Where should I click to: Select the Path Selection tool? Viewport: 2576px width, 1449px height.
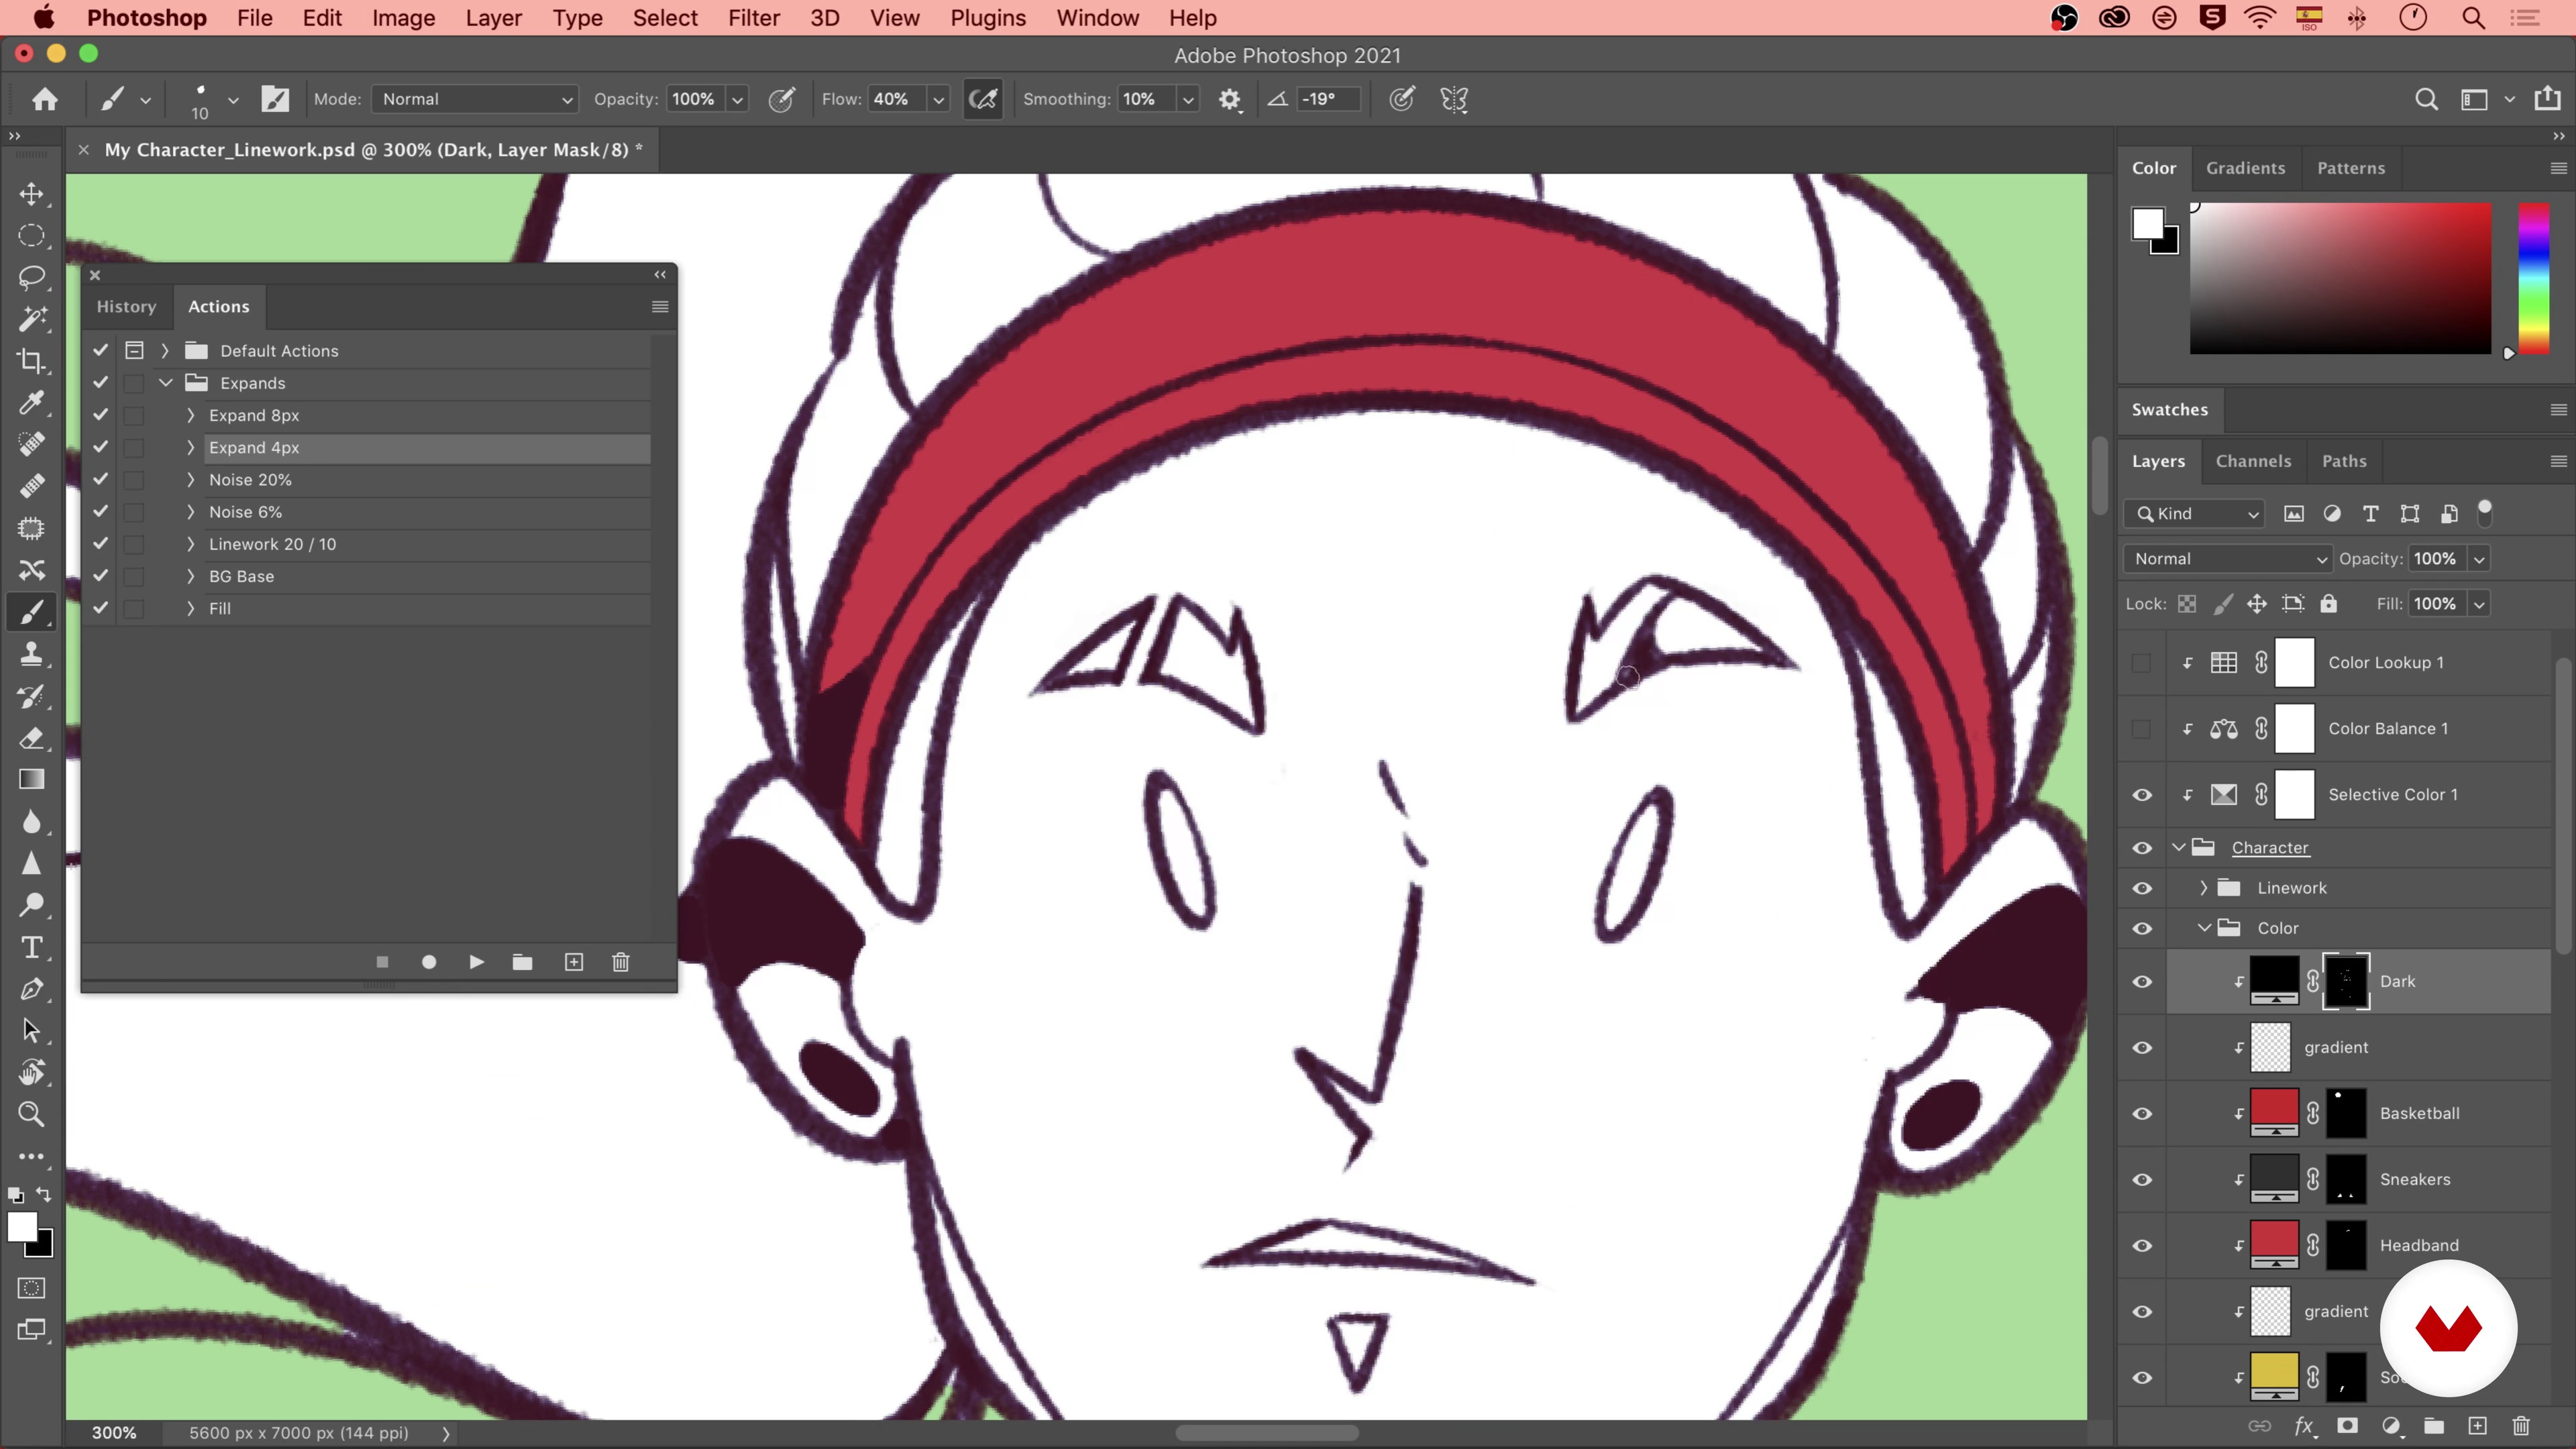pos(31,1031)
